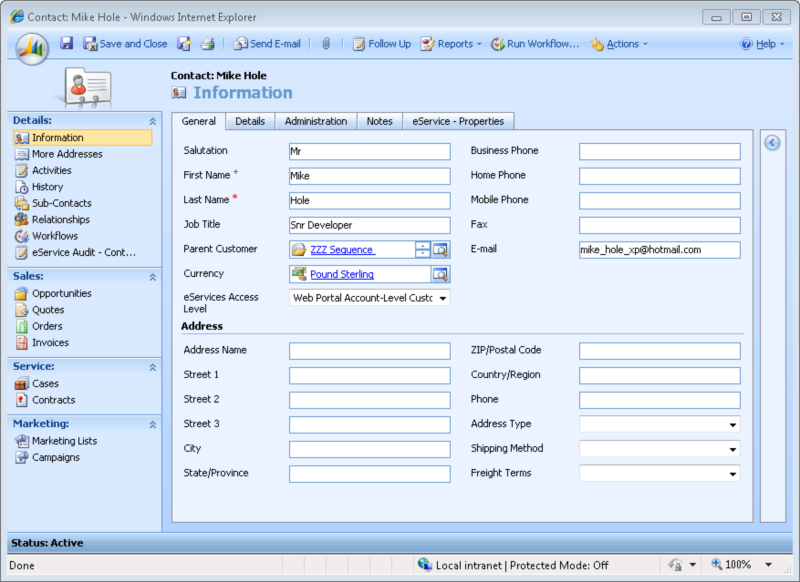The width and height of the screenshot is (800, 582).
Task: Click the lookup icon beside Currency field
Action: click(441, 274)
